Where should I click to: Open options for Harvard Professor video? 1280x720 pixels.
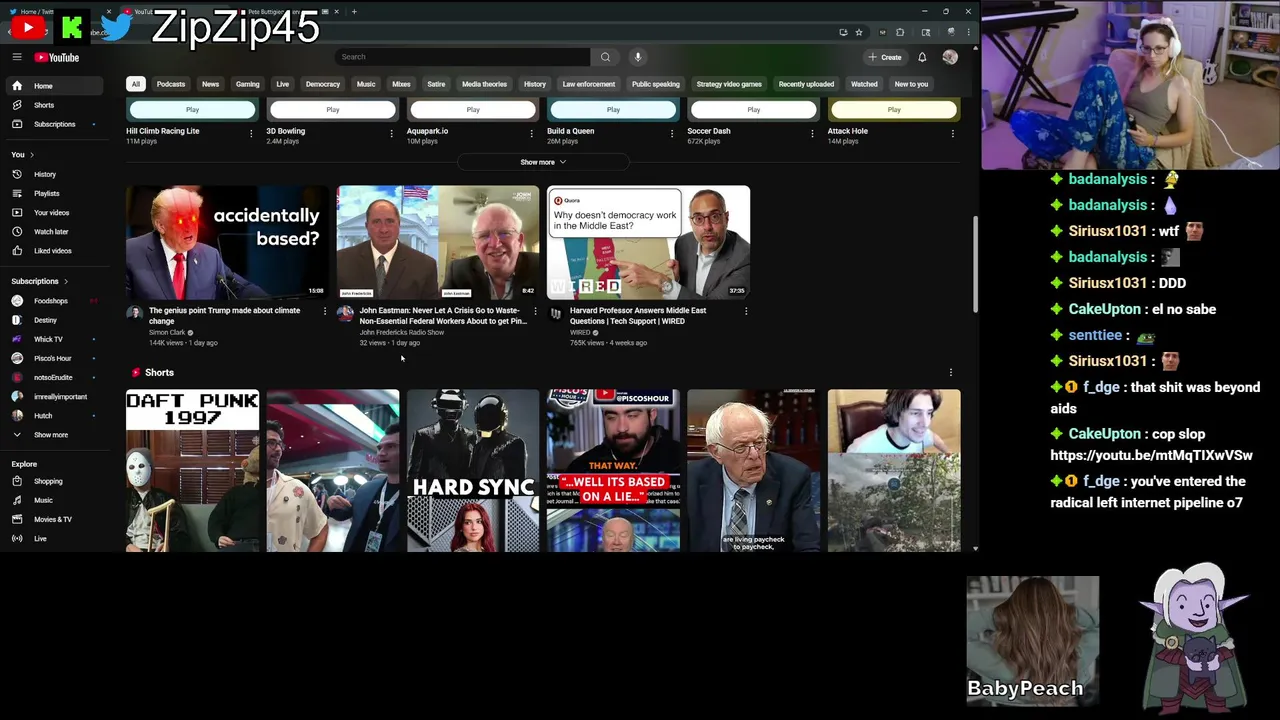pyautogui.click(x=745, y=311)
